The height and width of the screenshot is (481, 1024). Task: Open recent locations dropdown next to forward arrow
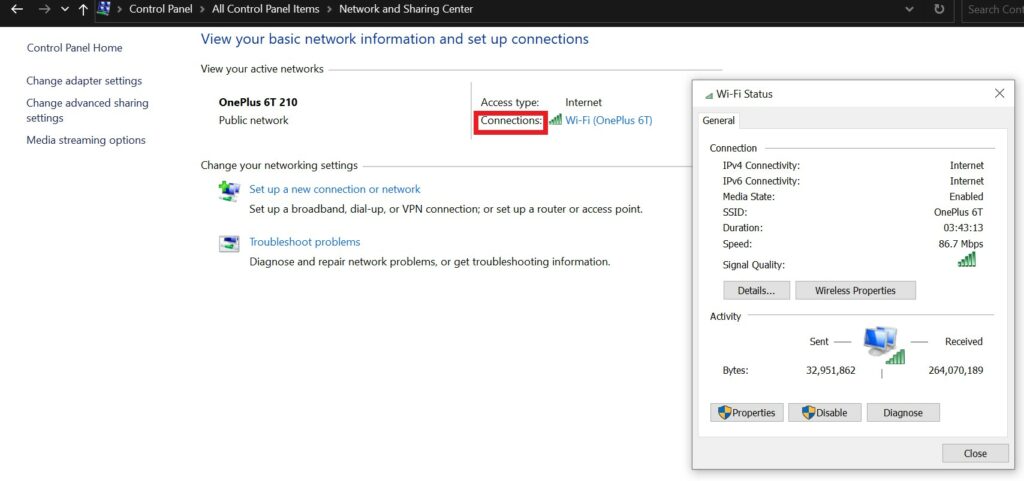click(x=65, y=10)
